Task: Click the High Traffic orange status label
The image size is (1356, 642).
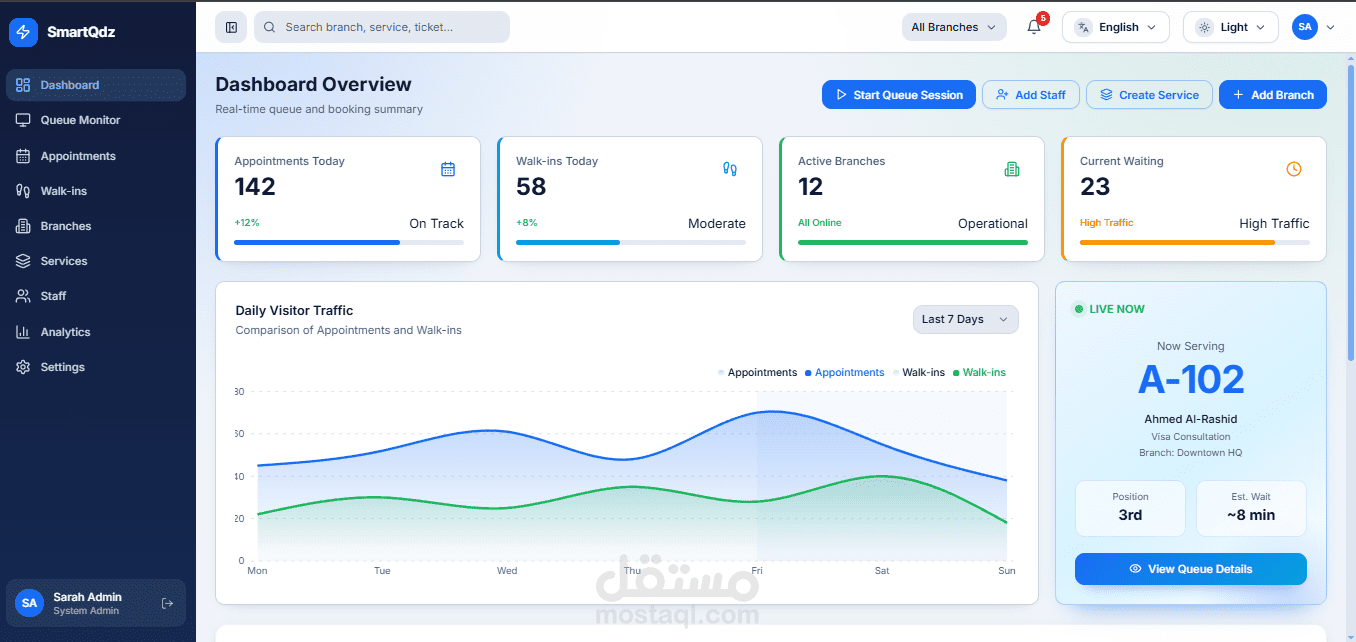Action: (1106, 222)
